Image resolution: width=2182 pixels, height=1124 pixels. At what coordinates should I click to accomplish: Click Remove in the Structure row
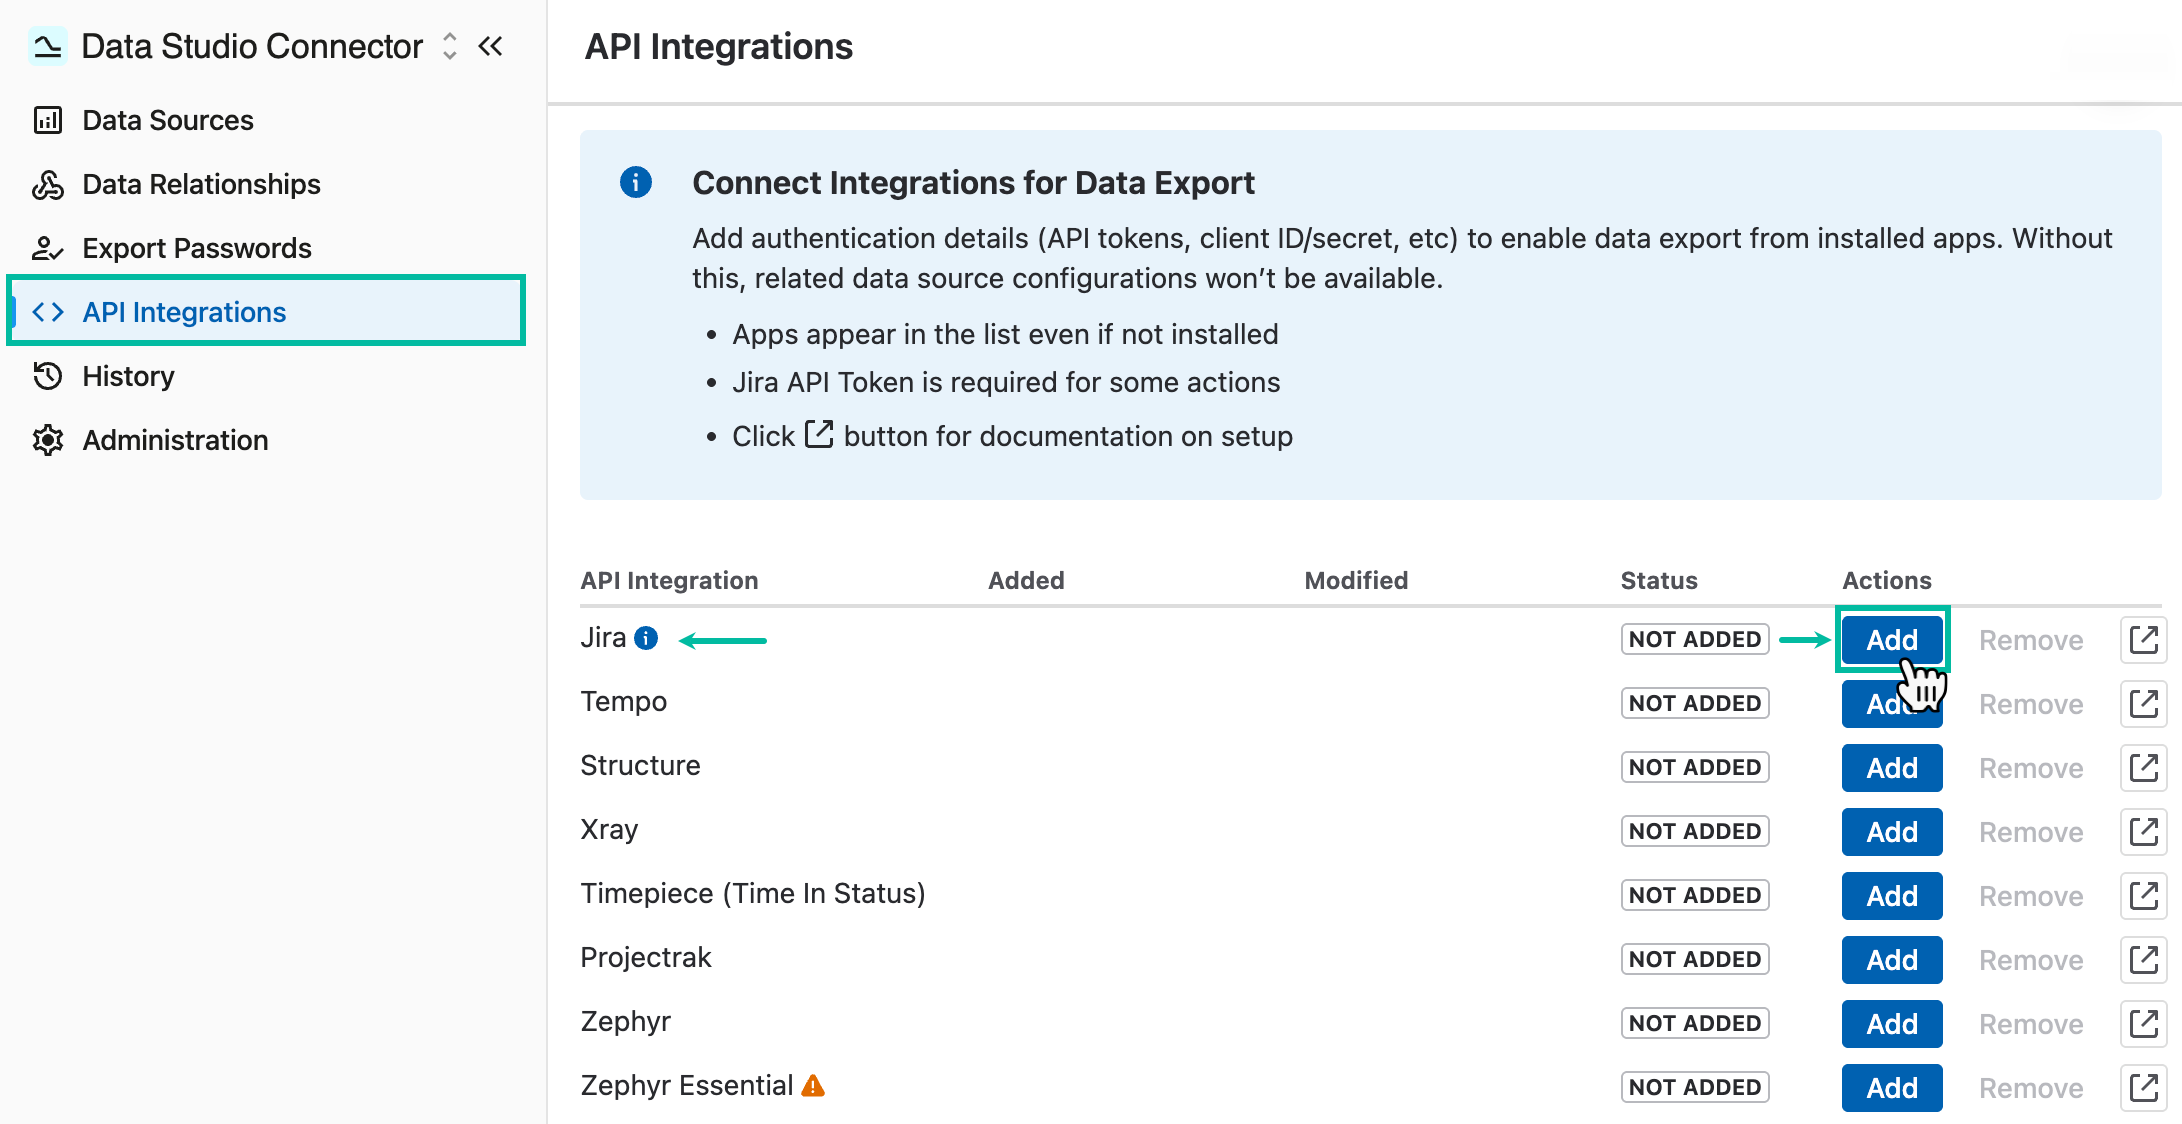coord(2031,768)
